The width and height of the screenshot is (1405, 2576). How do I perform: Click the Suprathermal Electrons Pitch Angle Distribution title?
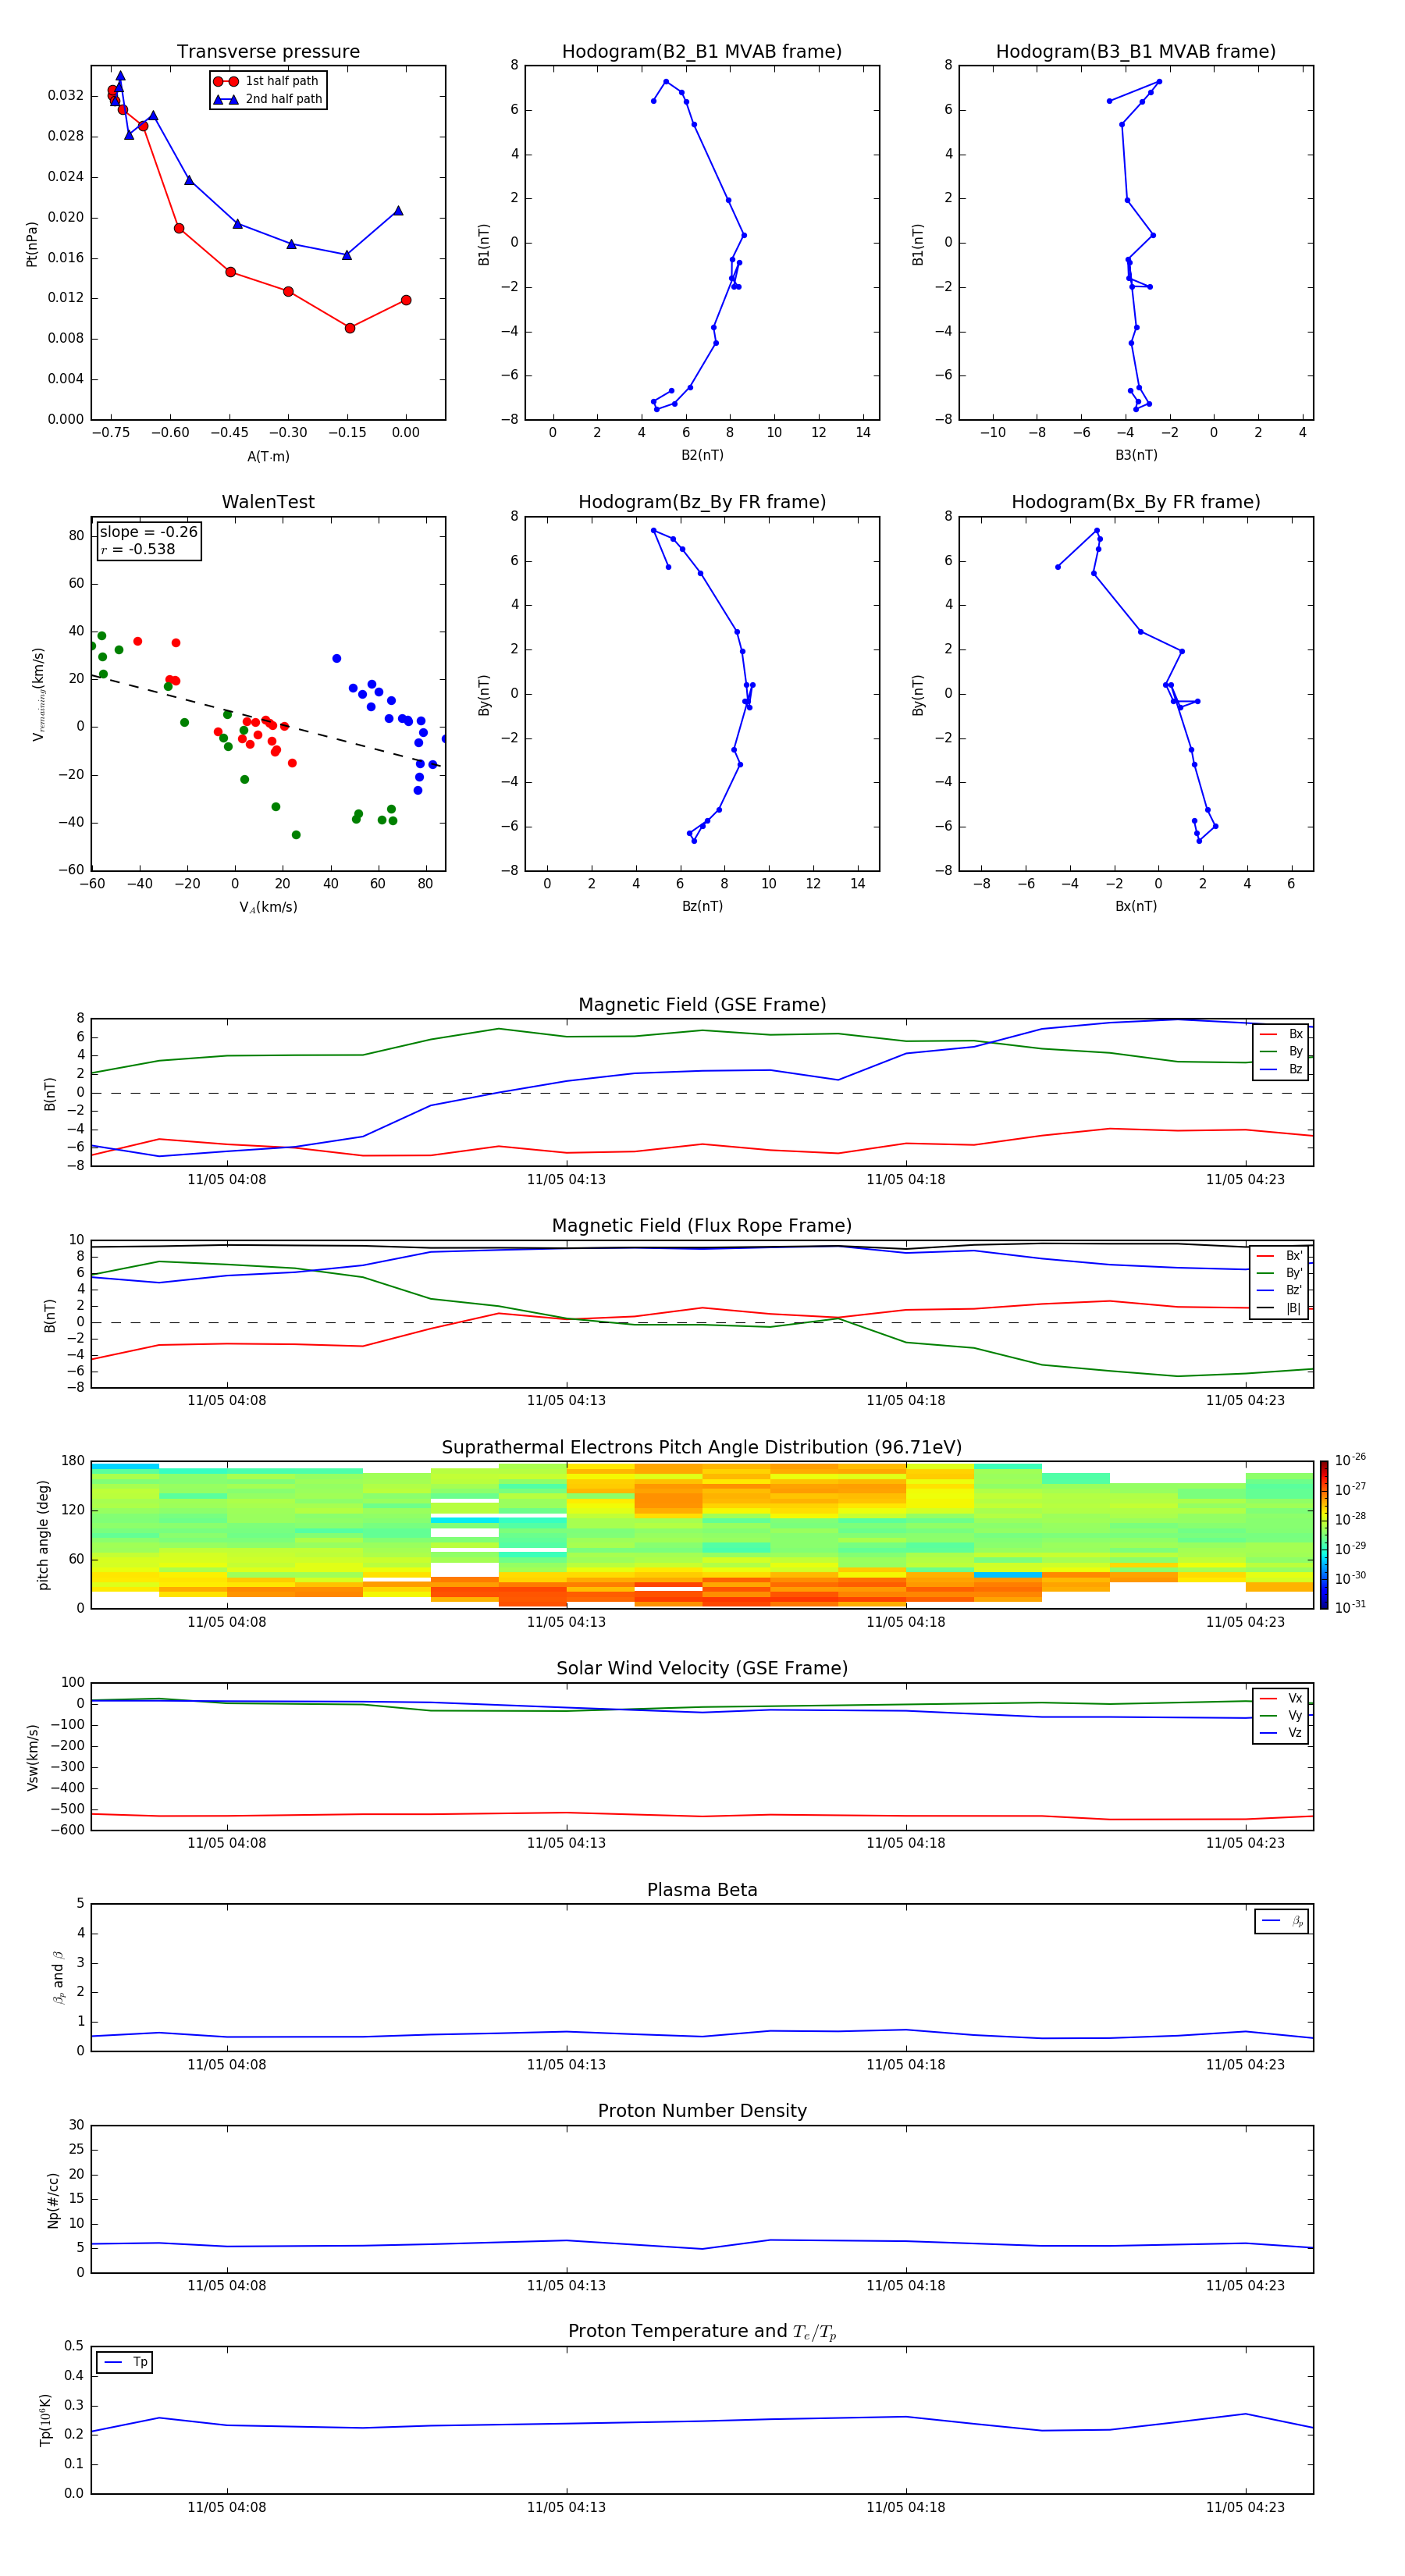[x=702, y=1448]
